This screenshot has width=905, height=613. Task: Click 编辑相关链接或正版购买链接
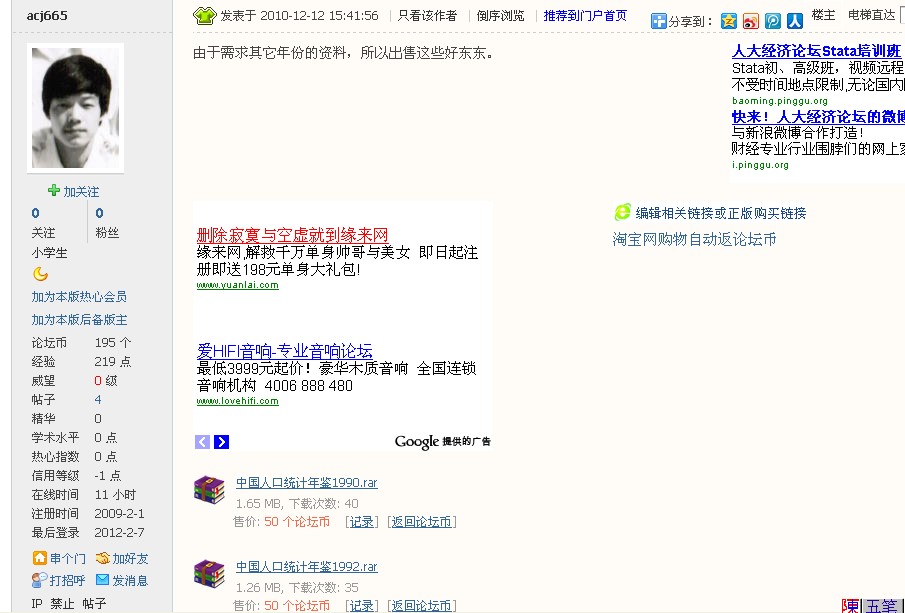click(720, 213)
